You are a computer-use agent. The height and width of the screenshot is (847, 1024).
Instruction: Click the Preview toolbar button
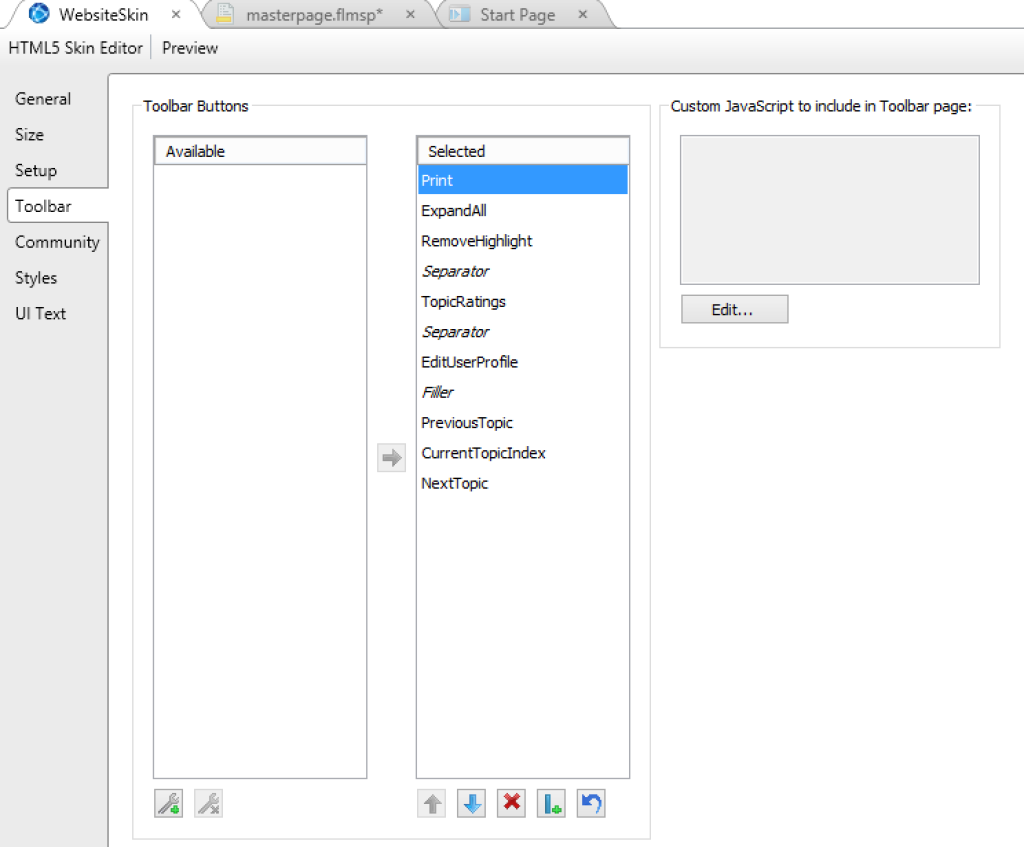(x=190, y=48)
